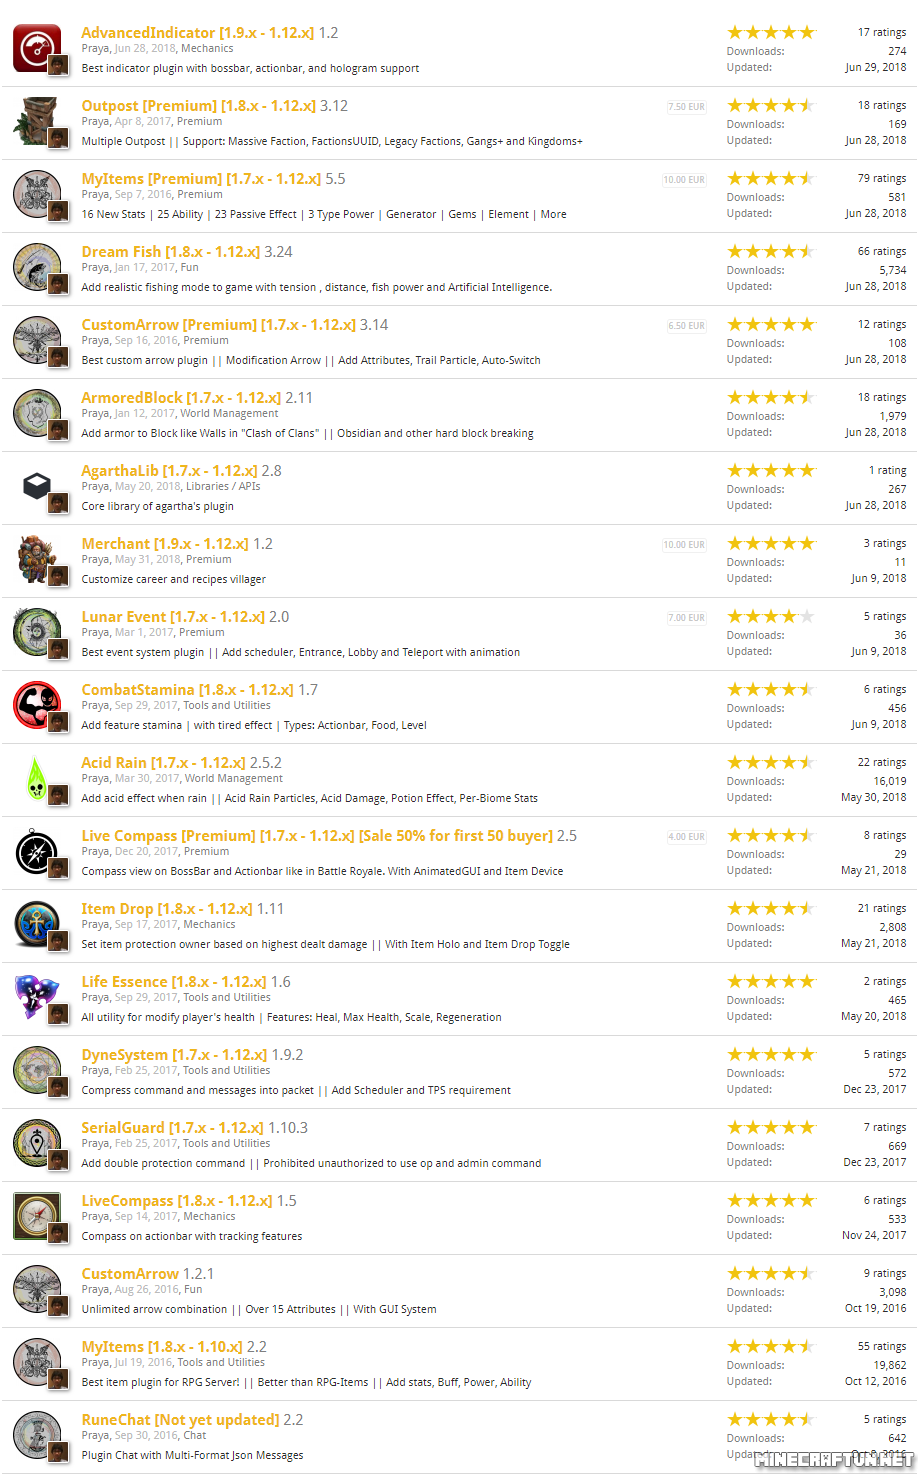The height and width of the screenshot is (1474, 918).
Task: Click the AdvancedIndicator red gauge icon
Action: [37, 49]
